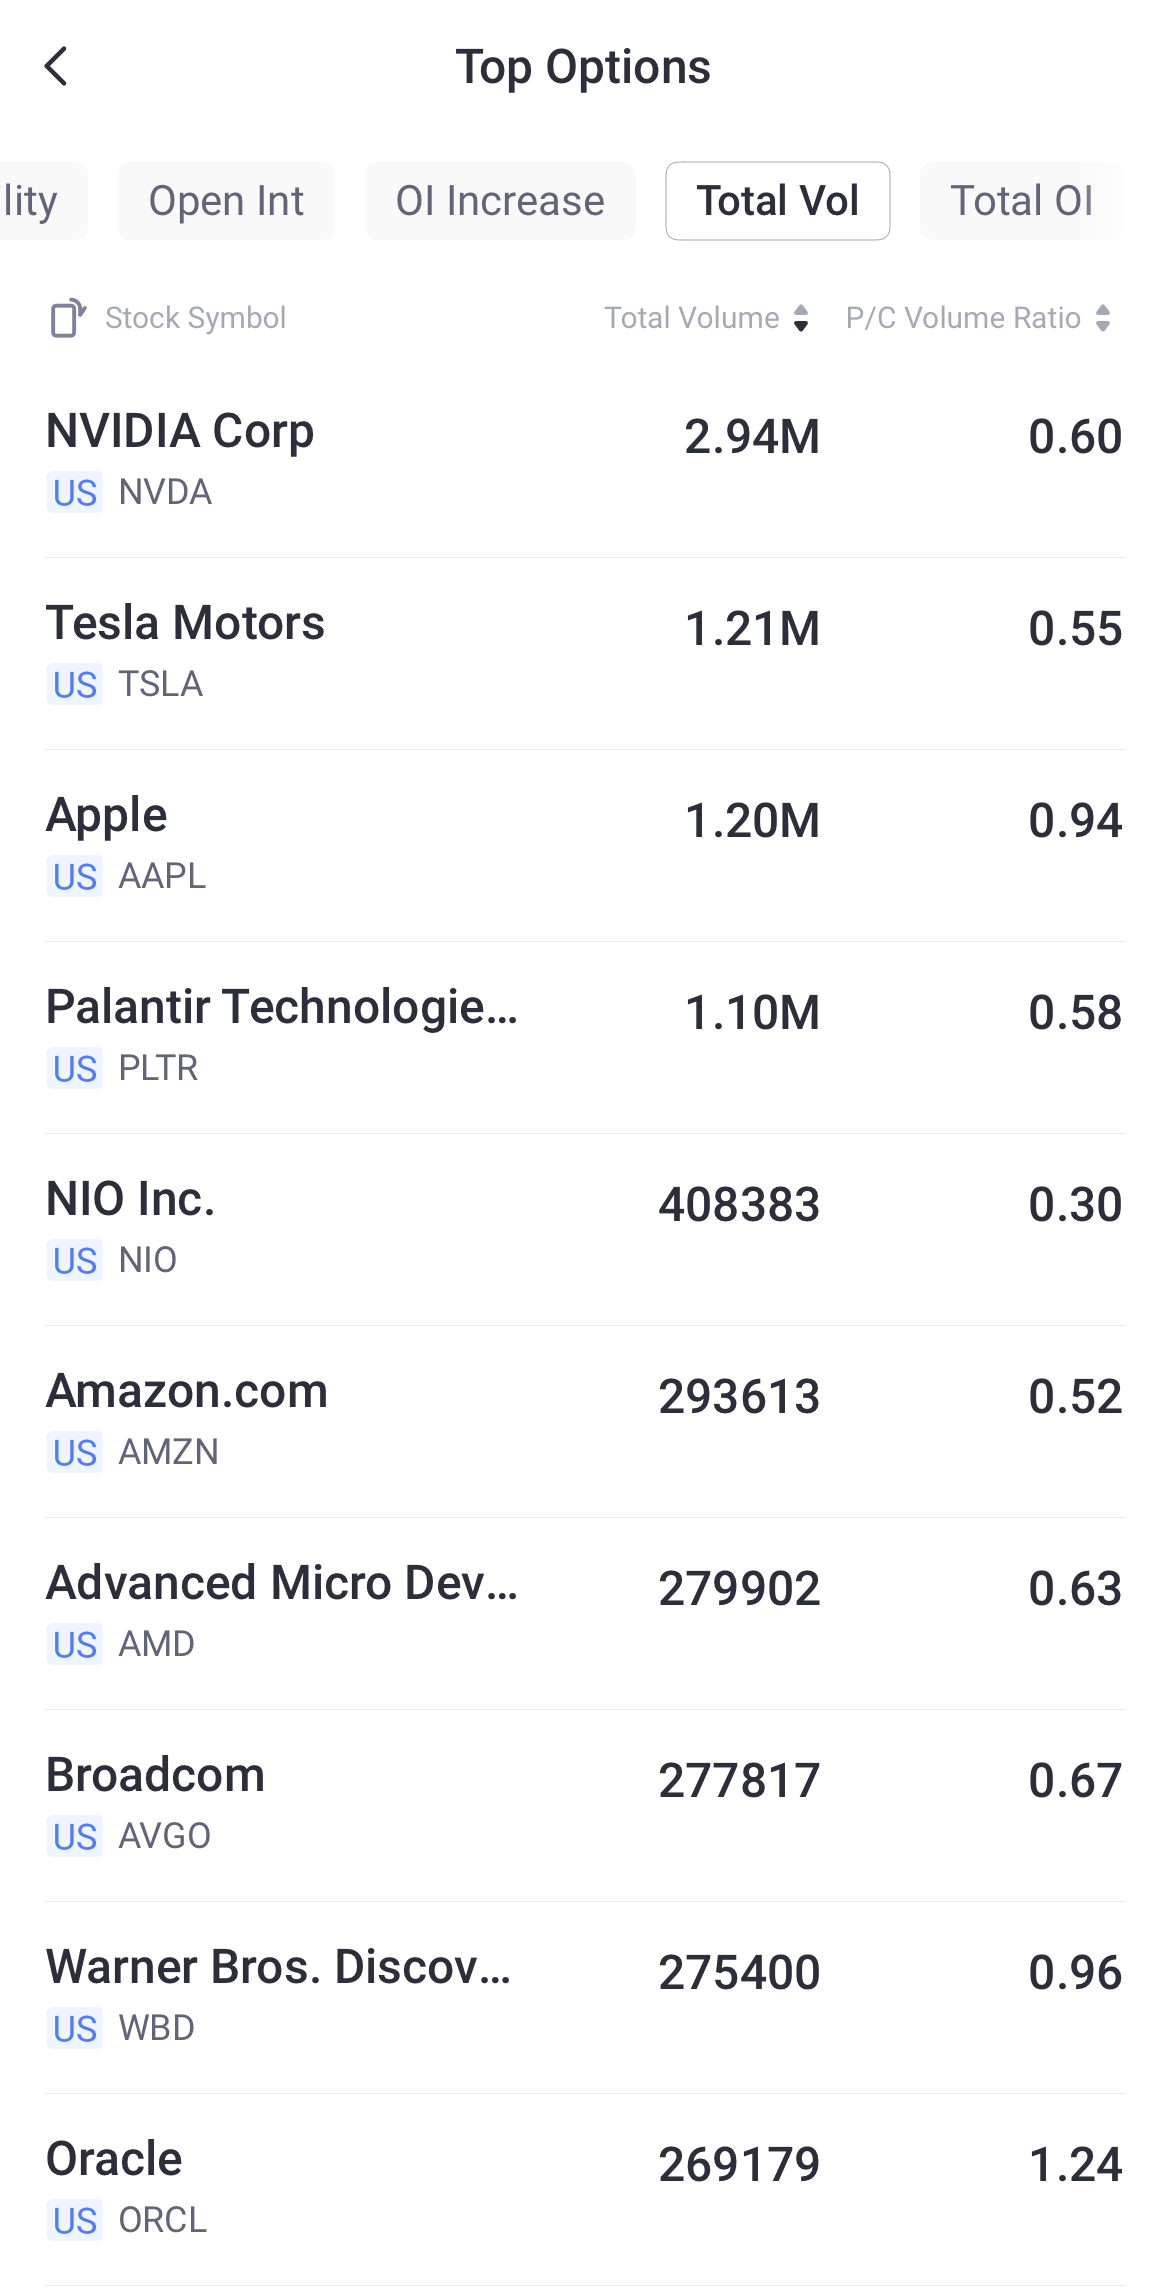
Task: Open the Oracle ORCL row
Action: click(585, 2188)
